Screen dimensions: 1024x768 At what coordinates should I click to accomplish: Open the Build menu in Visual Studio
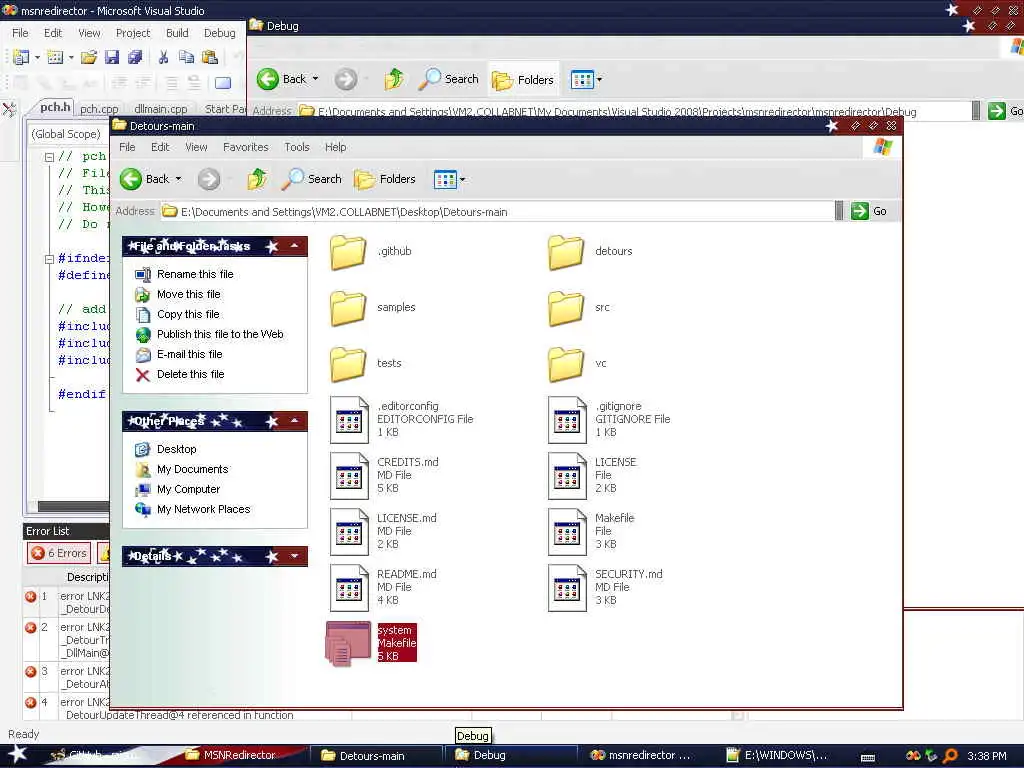(x=177, y=33)
